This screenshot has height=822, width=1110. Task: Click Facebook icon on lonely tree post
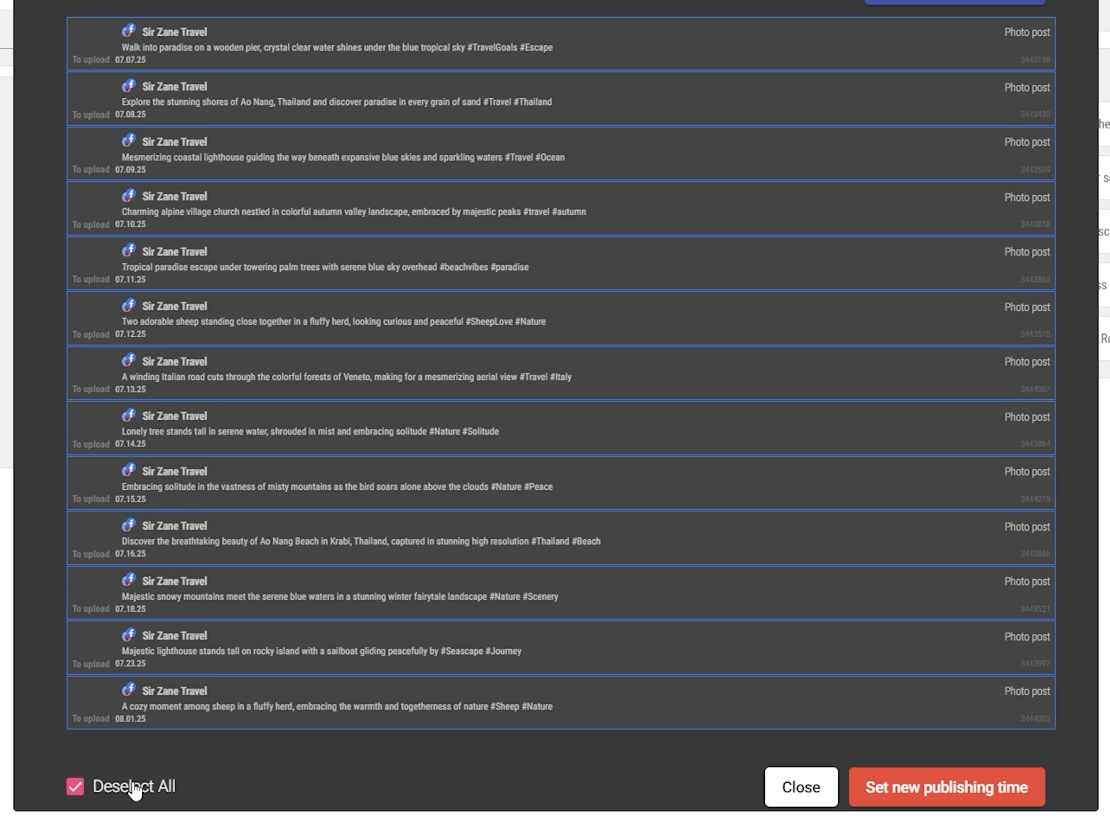[x=128, y=416]
